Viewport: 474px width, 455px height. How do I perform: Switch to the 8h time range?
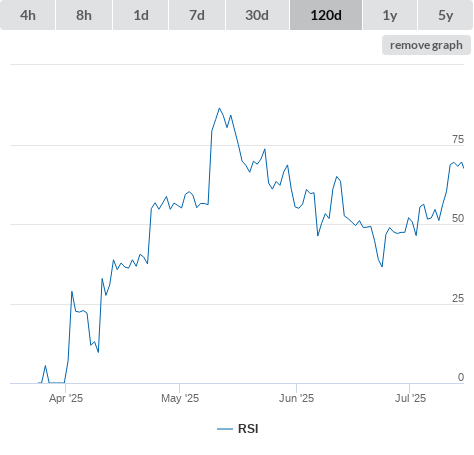tap(84, 15)
